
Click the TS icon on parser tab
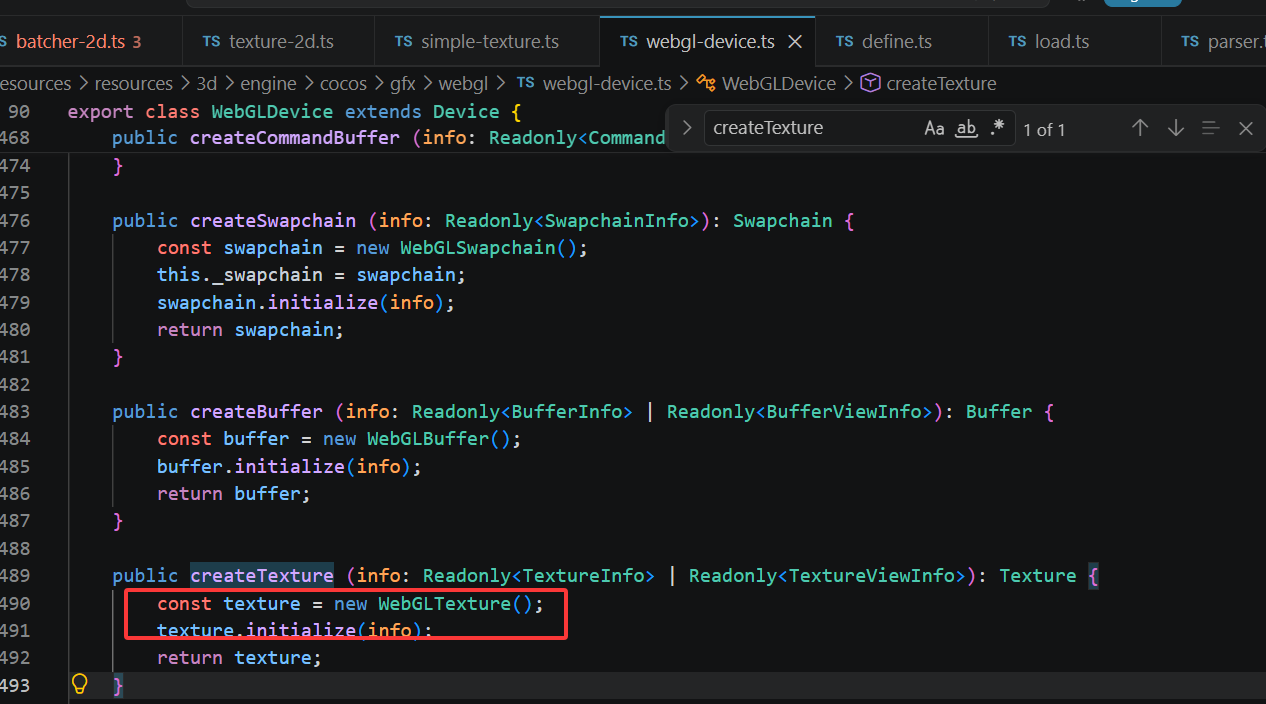(1190, 42)
